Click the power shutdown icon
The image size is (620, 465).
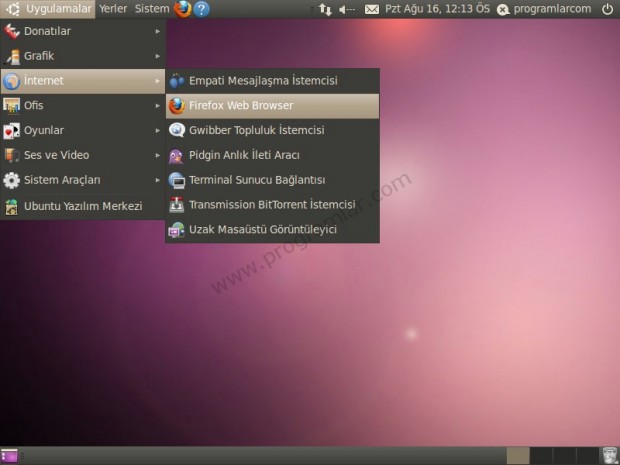click(x=607, y=9)
